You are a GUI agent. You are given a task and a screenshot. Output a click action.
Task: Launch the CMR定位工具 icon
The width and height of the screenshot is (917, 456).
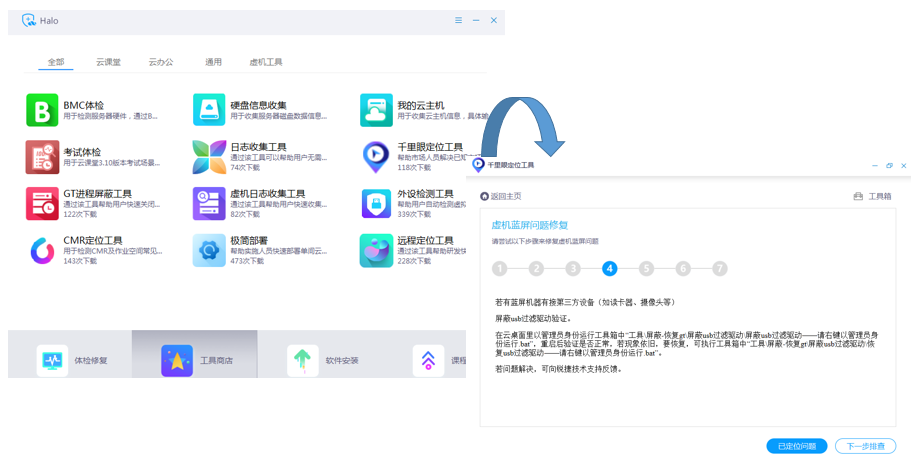42,250
